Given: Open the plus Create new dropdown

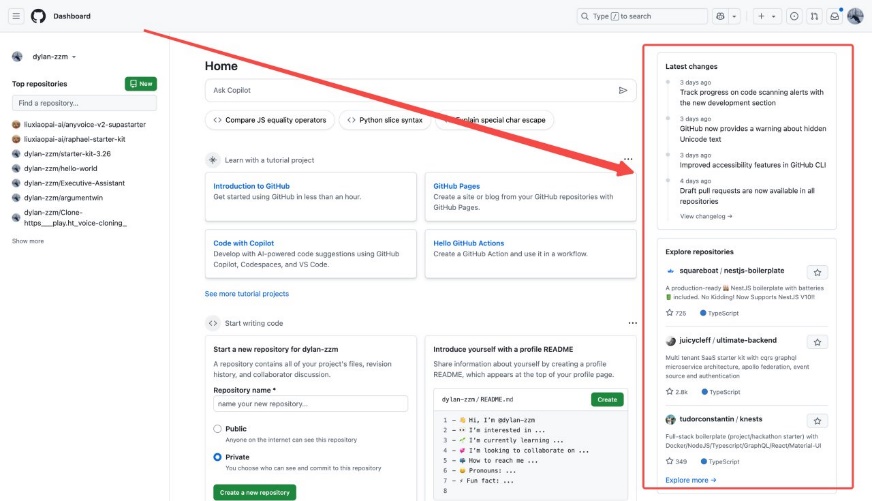Looking at the screenshot, I should (x=768, y=16).
